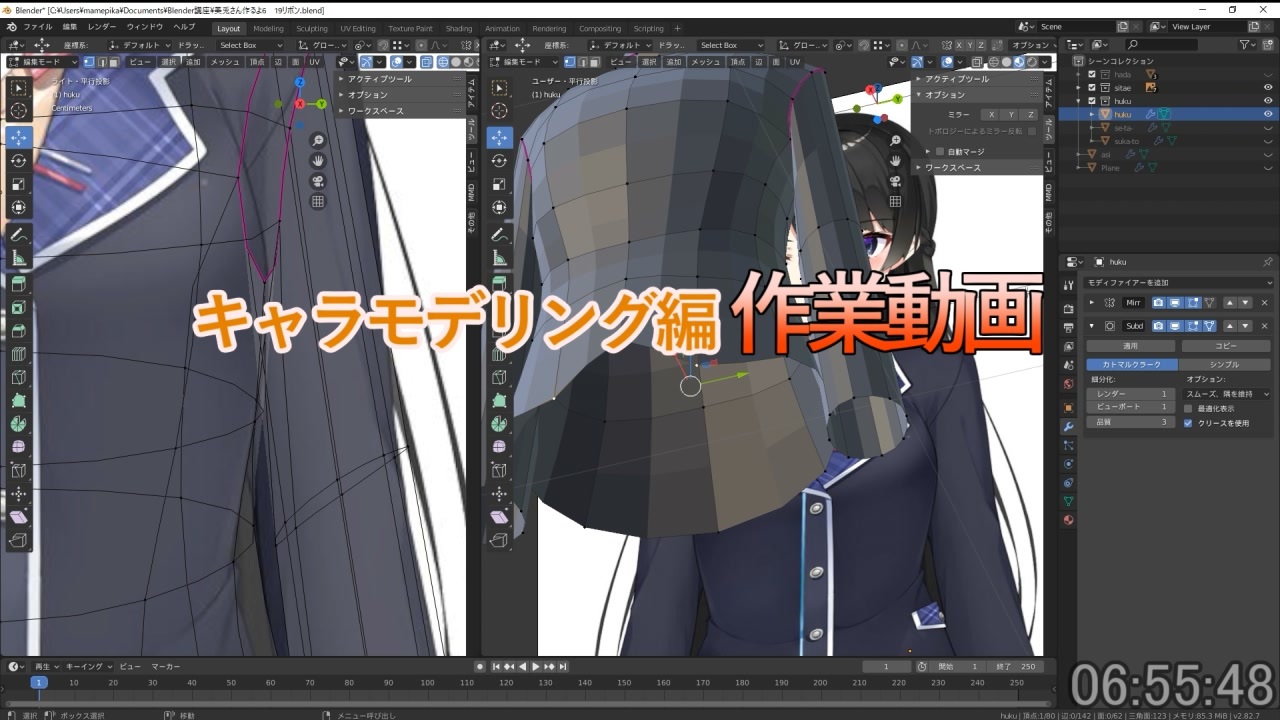Toggle camera view icon in left viewport
1280x720 pixels.
coord(318,181)
